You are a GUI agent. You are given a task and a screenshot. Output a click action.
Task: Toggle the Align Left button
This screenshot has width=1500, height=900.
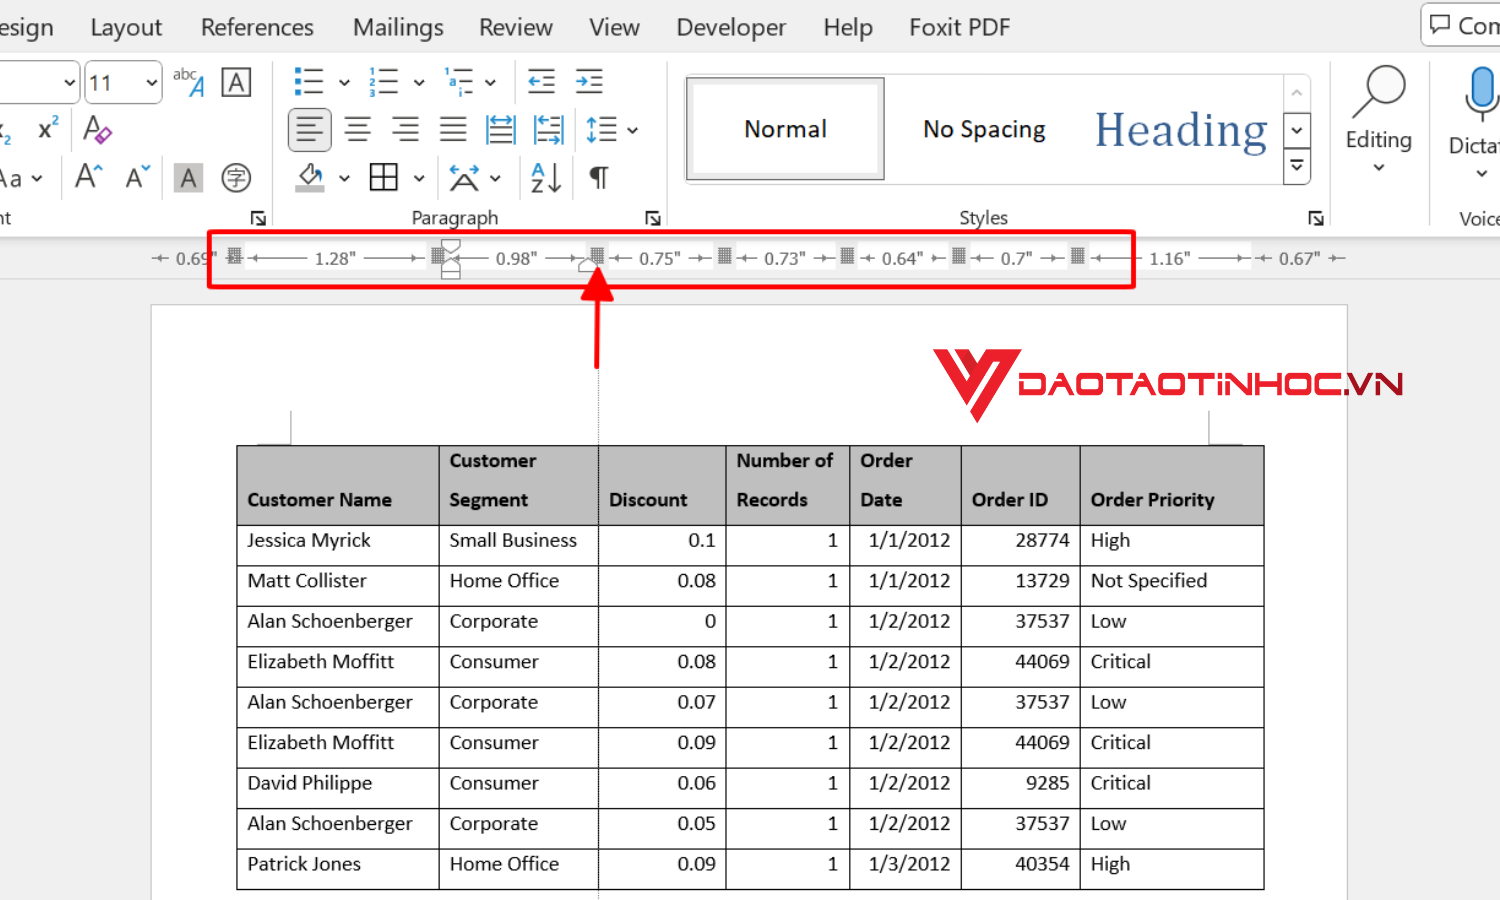(x=310, y=130)
